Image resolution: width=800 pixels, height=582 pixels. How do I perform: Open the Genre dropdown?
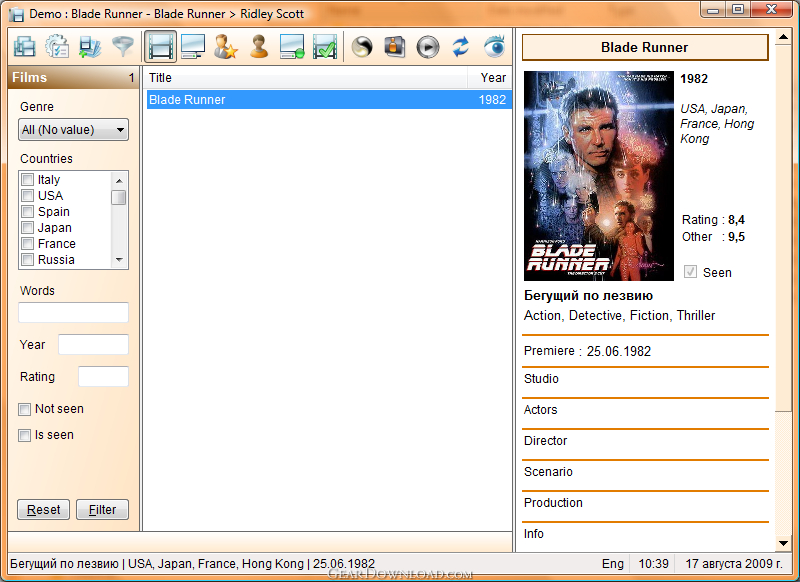73,130
